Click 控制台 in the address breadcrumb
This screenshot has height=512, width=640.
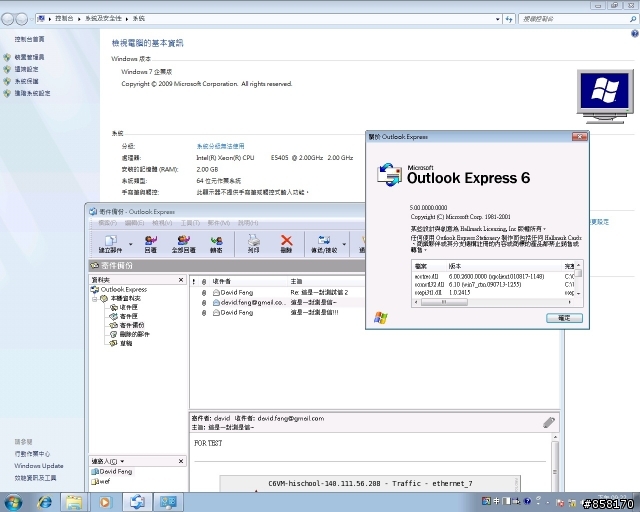(x=64, y=18)
